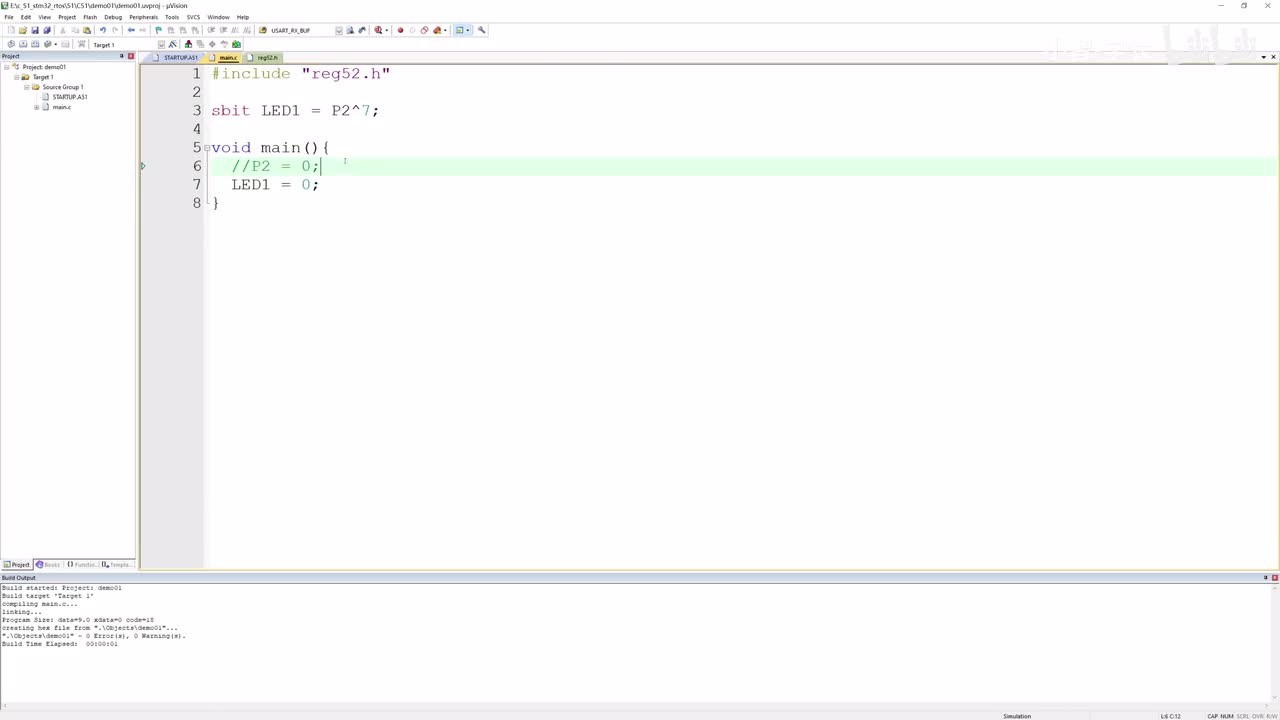Click the Undo arrow icon
The image size is (1280, 720).
[102, 30]
